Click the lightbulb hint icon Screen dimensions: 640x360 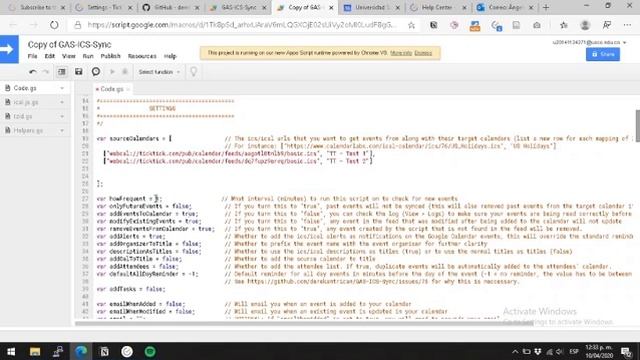pyautogui.click(x=193, y=72)
